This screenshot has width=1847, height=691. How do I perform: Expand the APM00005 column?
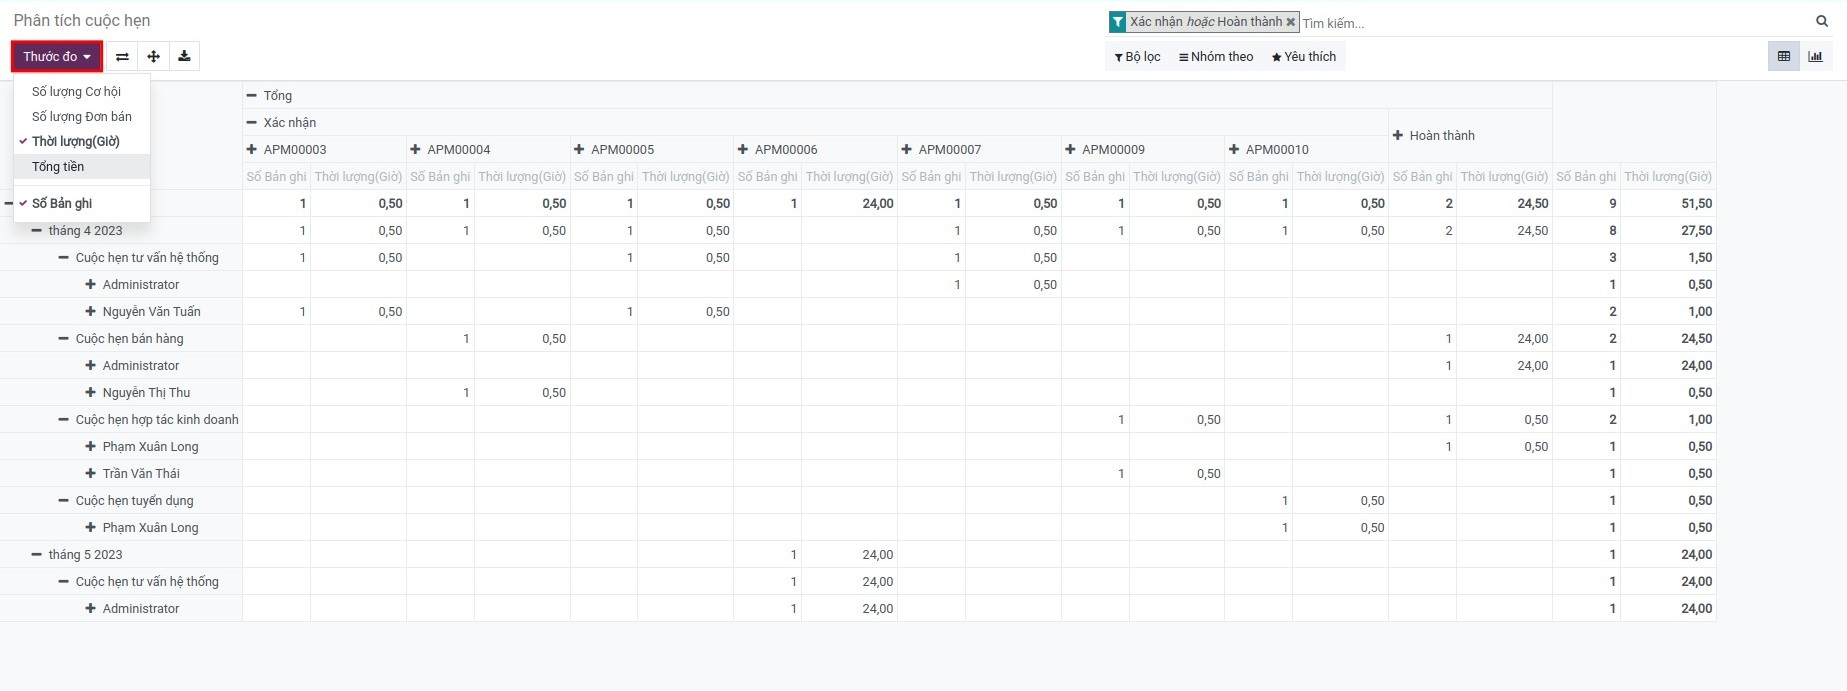[x=614, y=150]
